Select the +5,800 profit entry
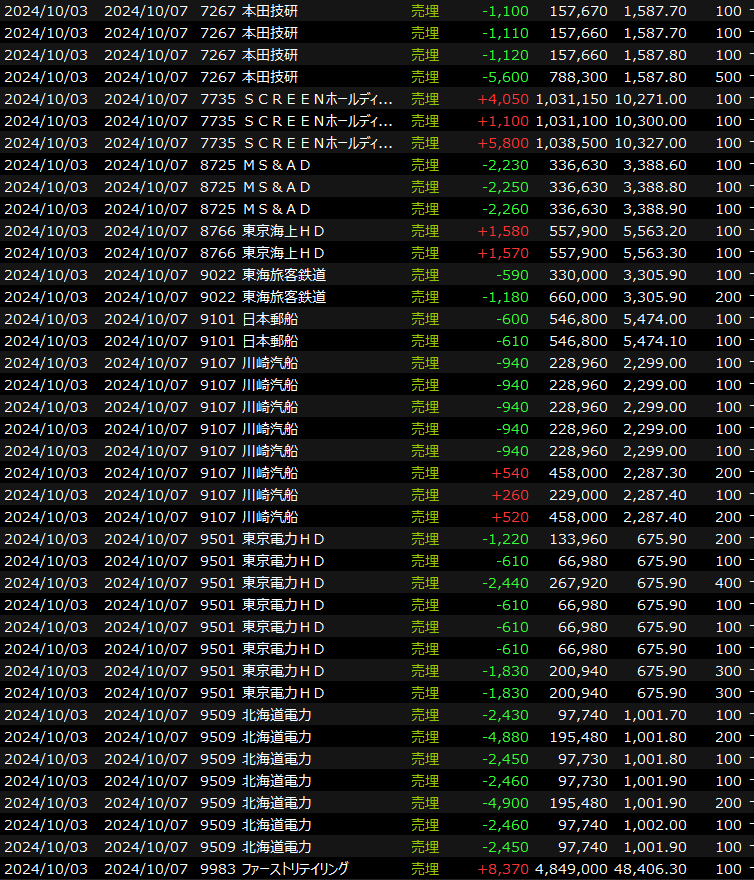This screenshot has width=754, height=880. click(x=503, y=143)
